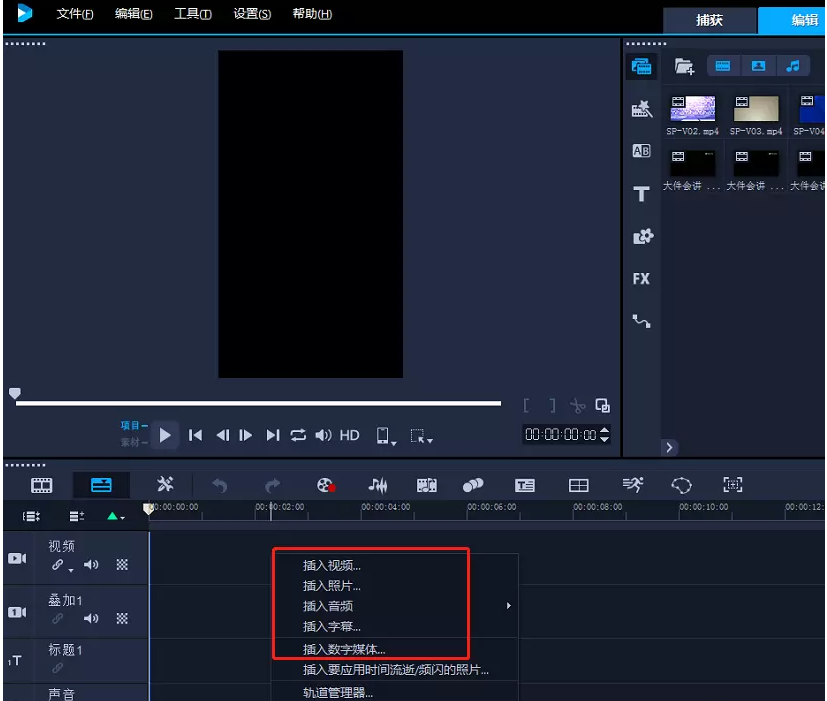Viewport: 827px width, 701px height.
Task: Open the motion tracking tool
Action: [631, 485]
